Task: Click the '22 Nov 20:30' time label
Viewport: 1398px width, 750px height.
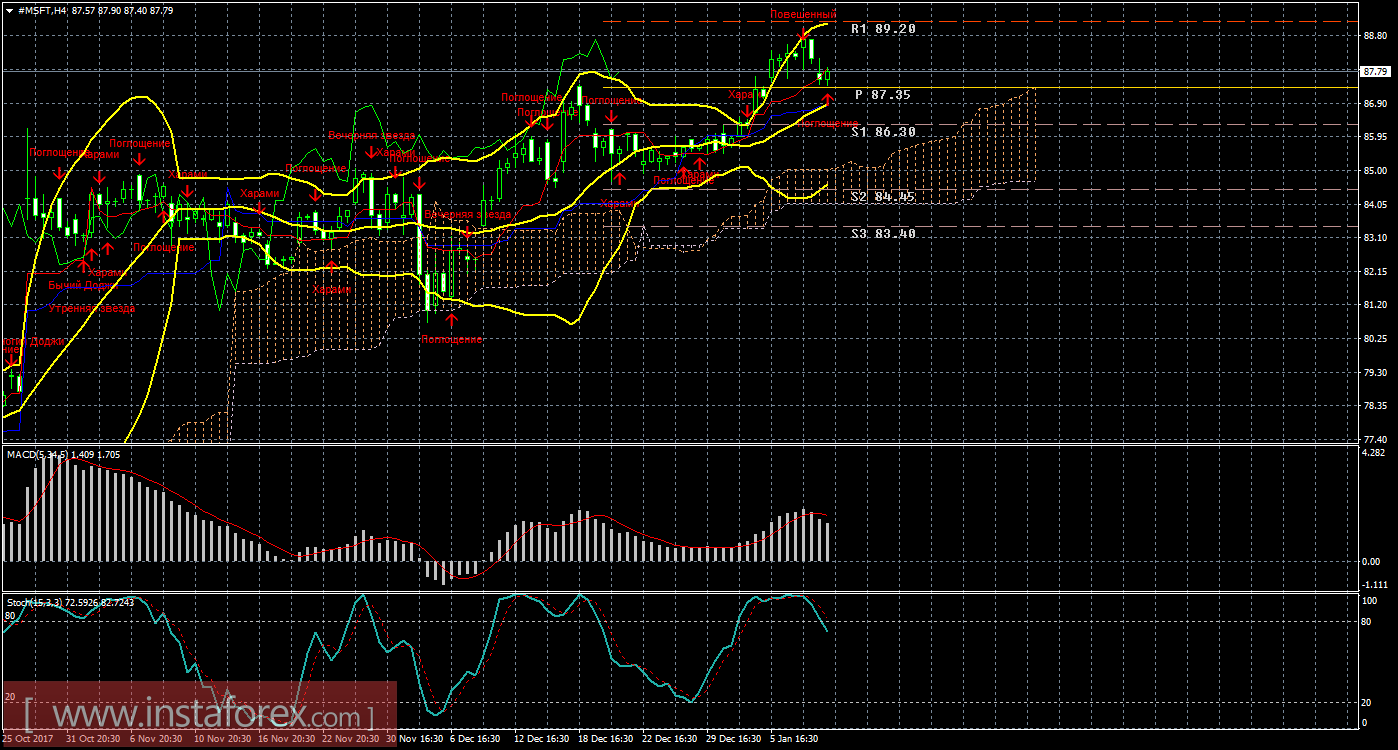Action: (350, 739)
